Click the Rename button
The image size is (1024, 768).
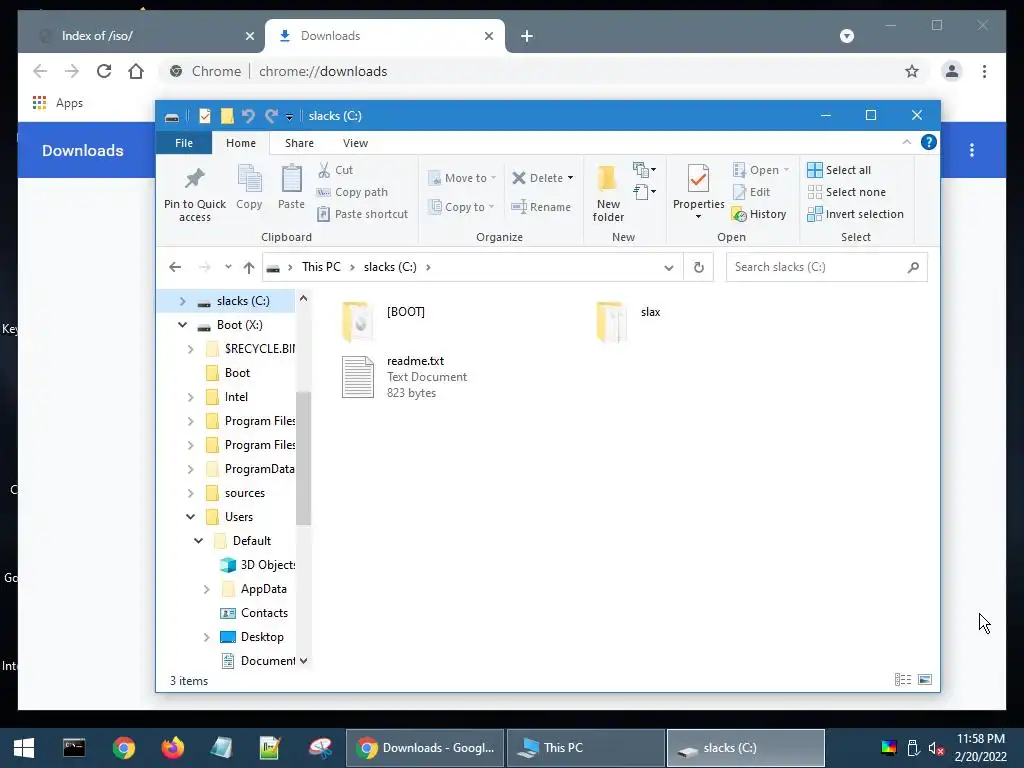click(541, 207)
